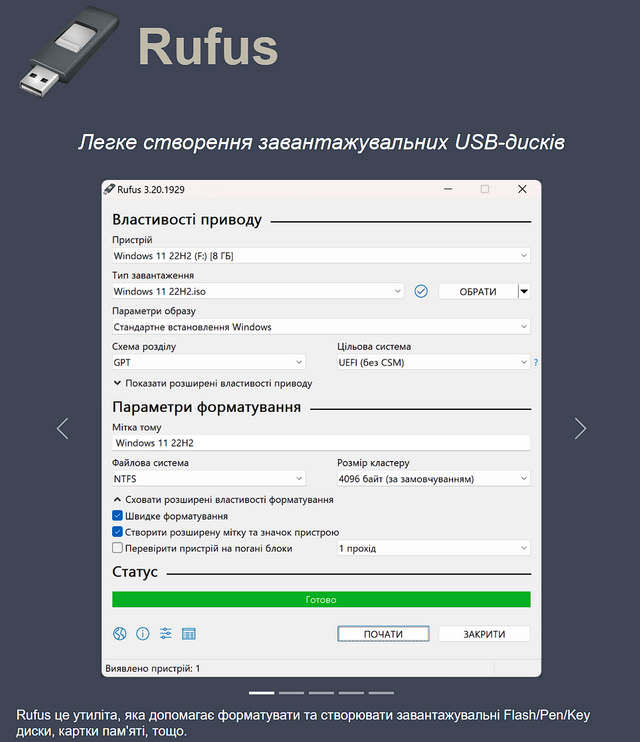Disable Створити розширену мітку та значок пристрою

click(117, 532)
